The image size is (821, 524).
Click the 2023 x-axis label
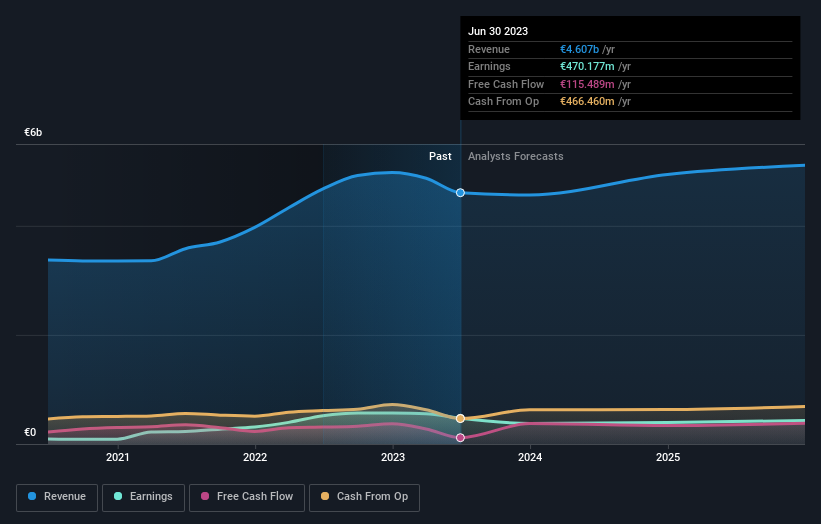(x=393, y=458)
